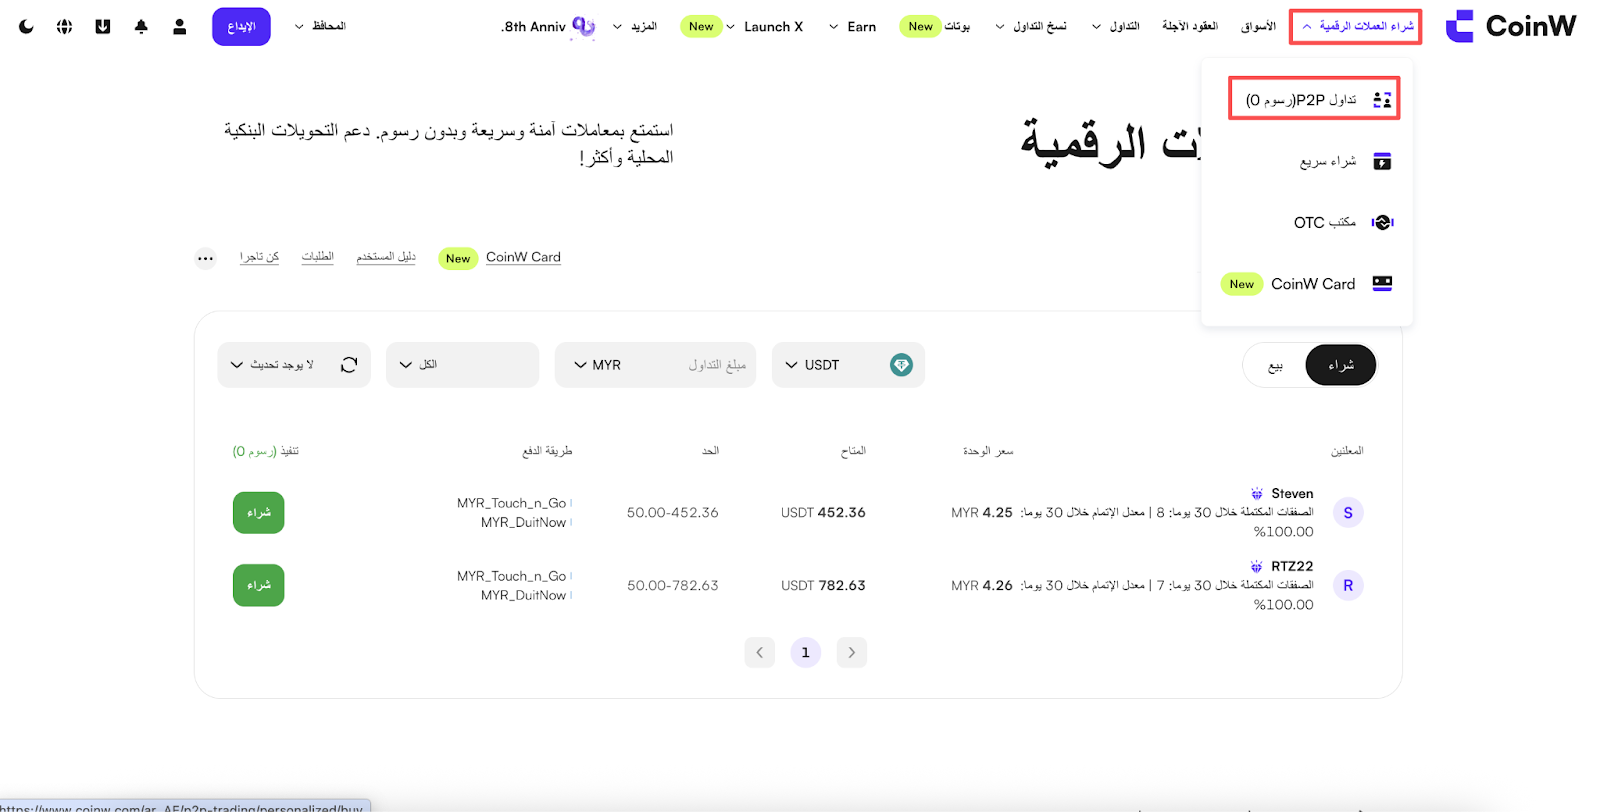Select the شراء (Buy) toggle

pos(1341,365)
